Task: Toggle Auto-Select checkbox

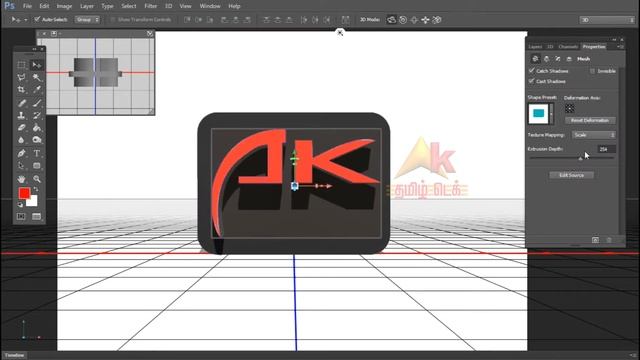Action: (37, 19)
